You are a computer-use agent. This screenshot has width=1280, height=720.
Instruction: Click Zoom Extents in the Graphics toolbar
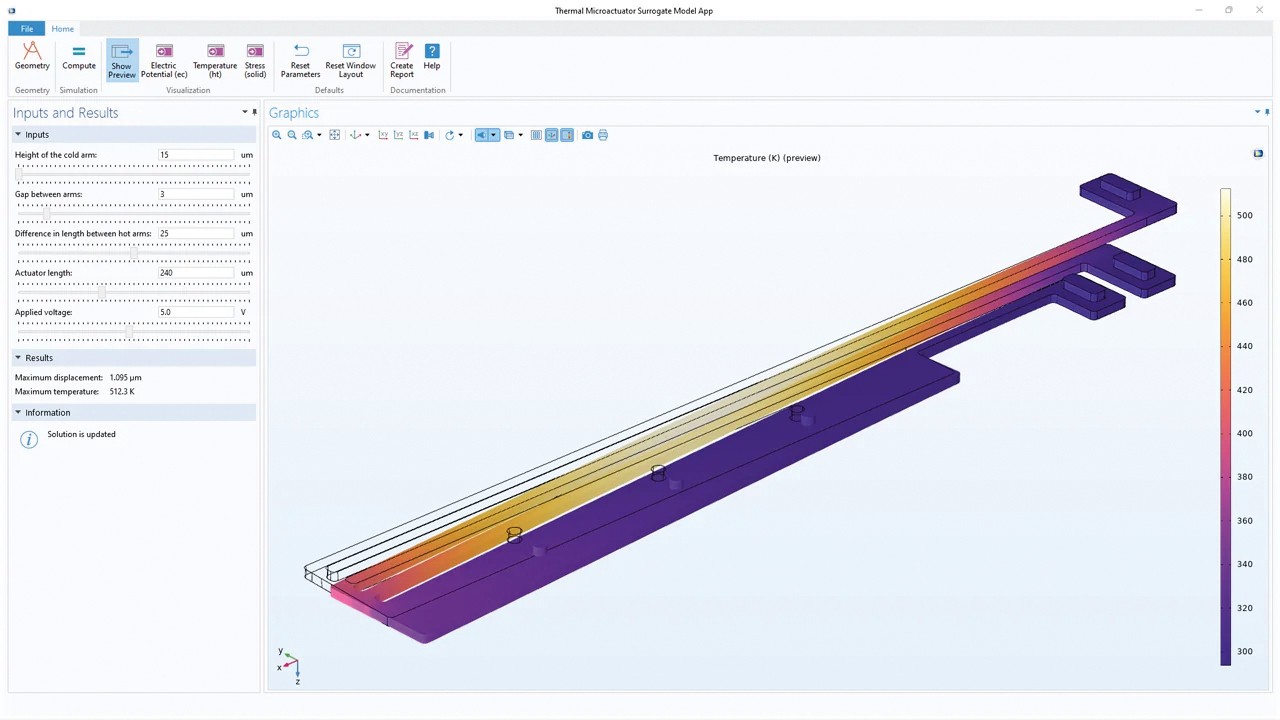(x=334, y=135)
